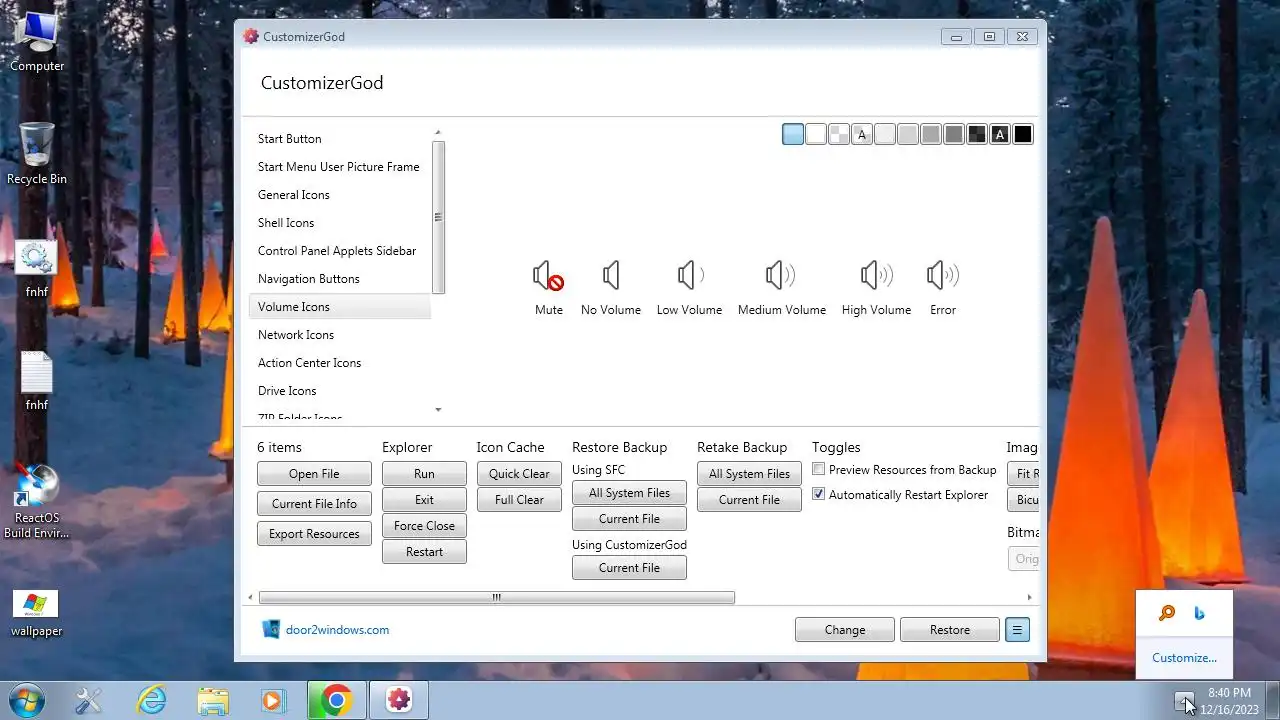Click Icon Cache Quick Clear
1280x720 pixels.
pos(519,474)
